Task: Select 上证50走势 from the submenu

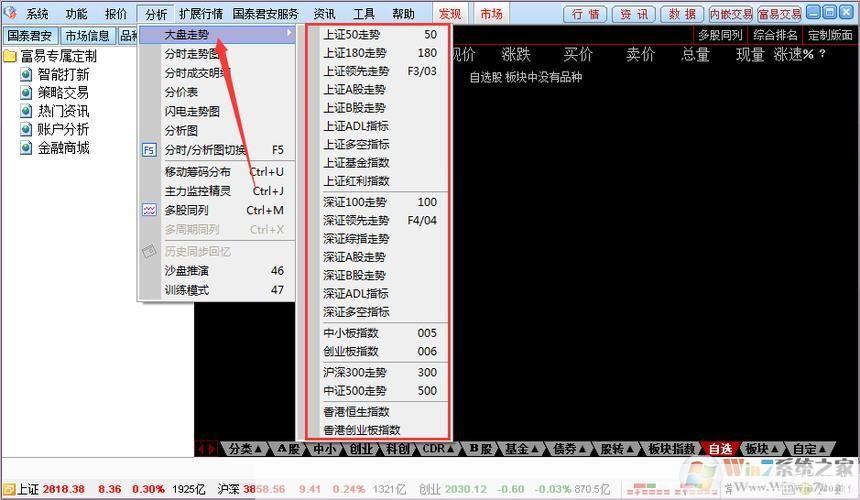Action: tap(380, 35)
